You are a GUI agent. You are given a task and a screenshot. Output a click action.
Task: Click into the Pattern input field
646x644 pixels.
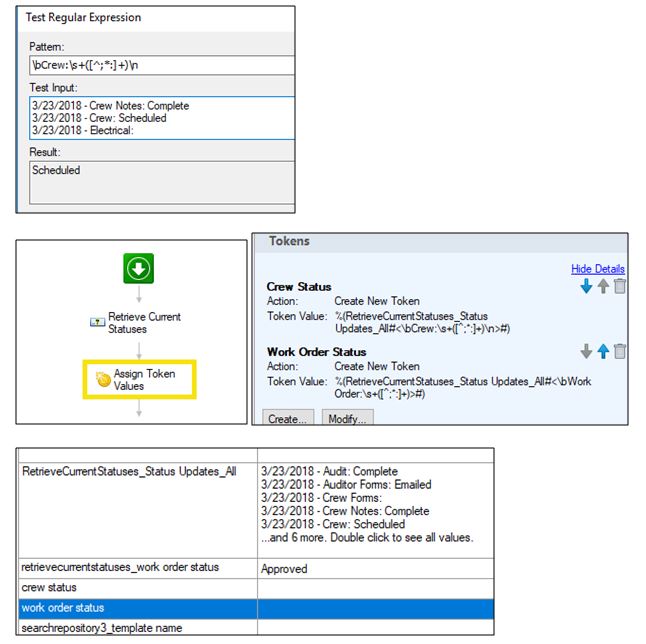click(160, 66)
